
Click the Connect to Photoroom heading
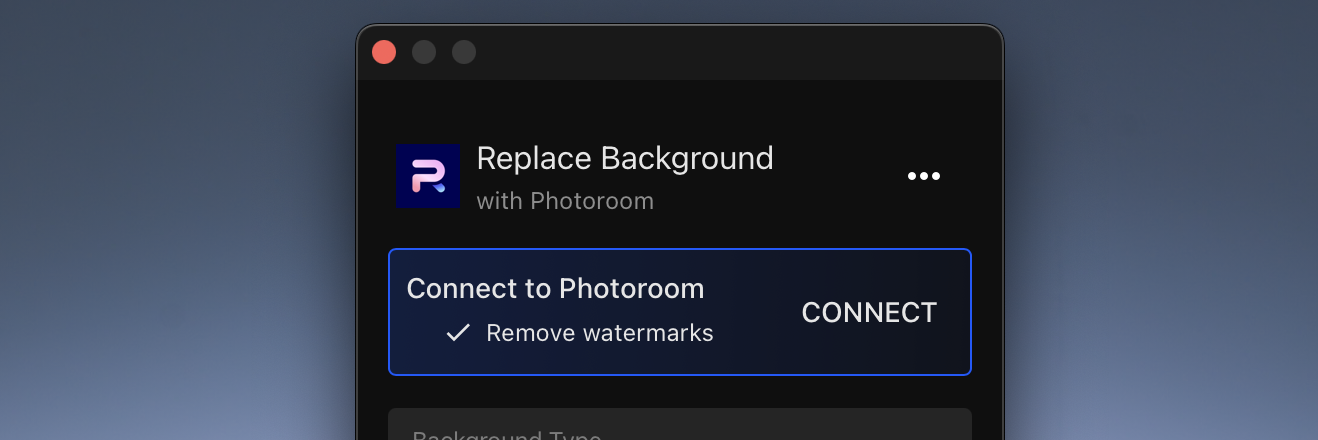tap(555, 289)
